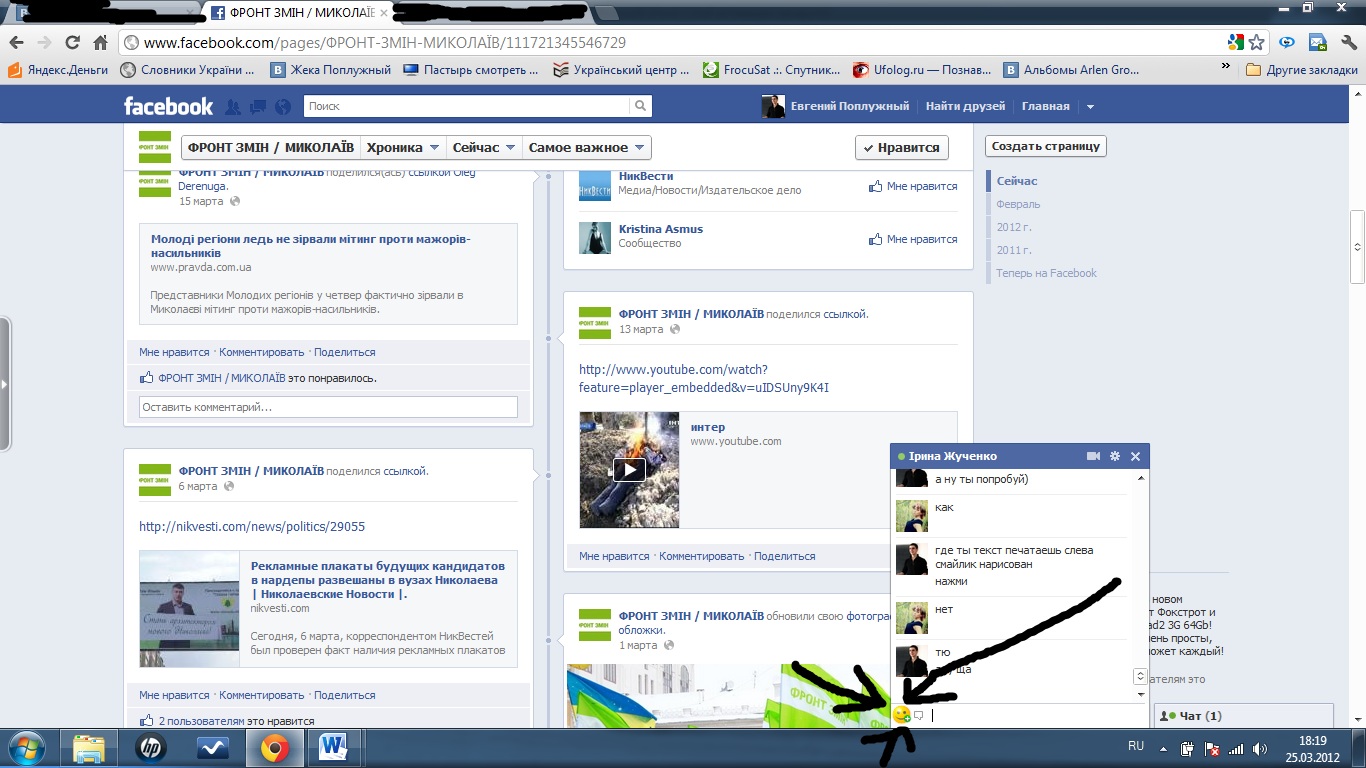Click the search magnifier button
This screenshot has width=1366, height=768.
point(641,106)
